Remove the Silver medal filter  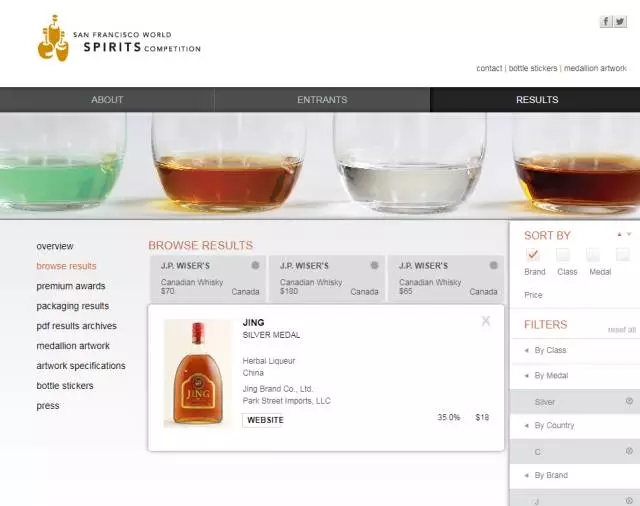pyautogui.click(x=629, y=401)
